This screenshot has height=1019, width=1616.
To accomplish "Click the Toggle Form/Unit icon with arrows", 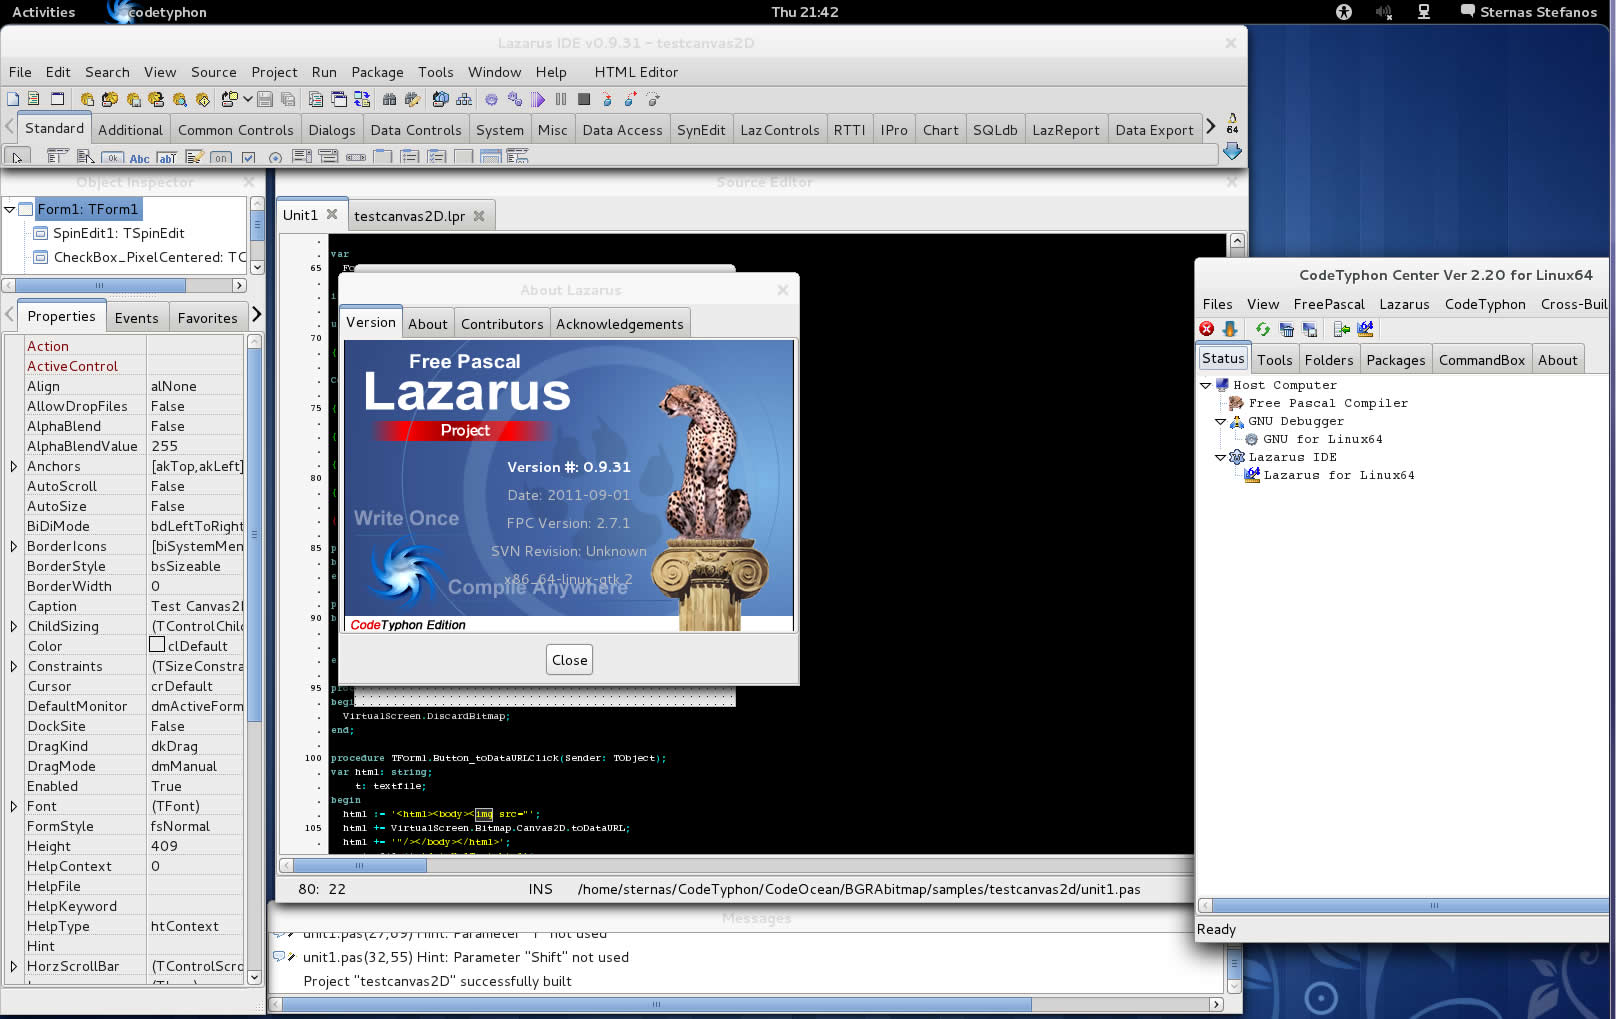I will (x=362, y=99).
